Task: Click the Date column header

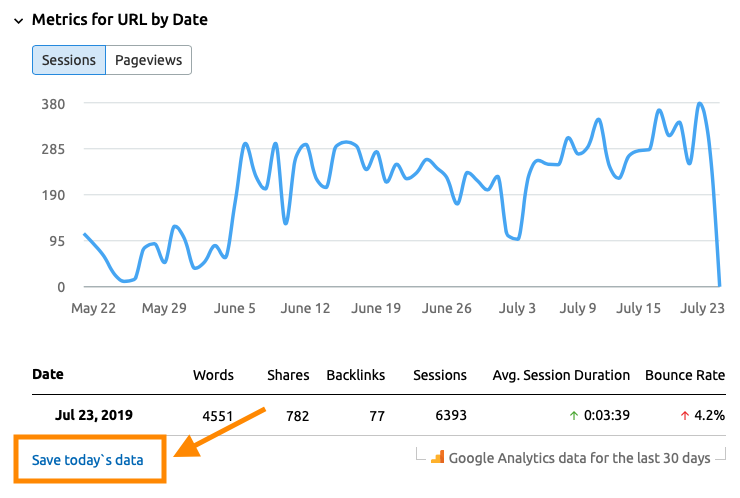Action: 48,375
